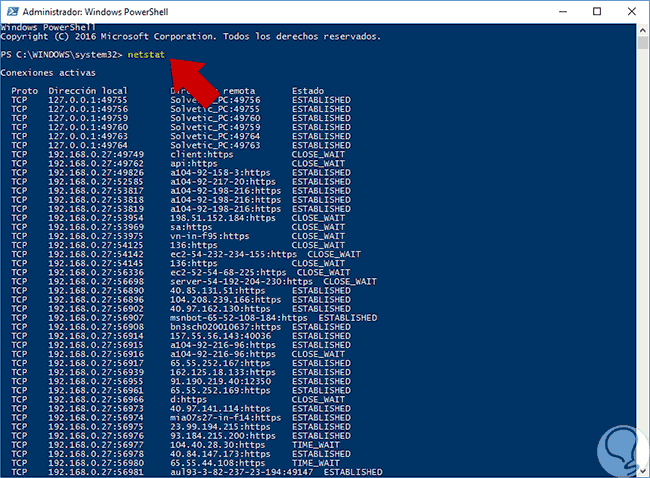Viewport: 650px width, 478px height.
Task: Click remote address Solvetic_PC:49759
Action: 215,127
